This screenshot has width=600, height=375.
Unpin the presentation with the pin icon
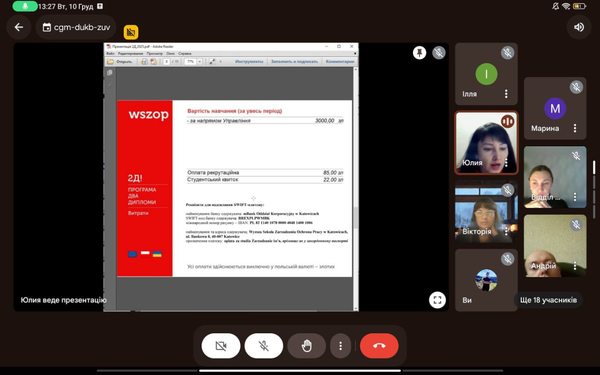419,53
